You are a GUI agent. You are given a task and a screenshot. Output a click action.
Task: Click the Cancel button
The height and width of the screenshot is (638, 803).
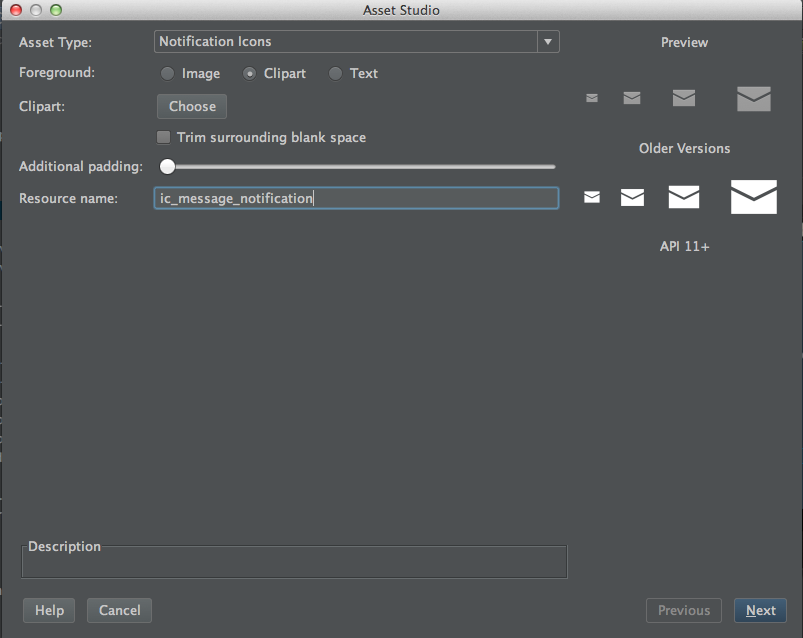[x=119, y=610]
